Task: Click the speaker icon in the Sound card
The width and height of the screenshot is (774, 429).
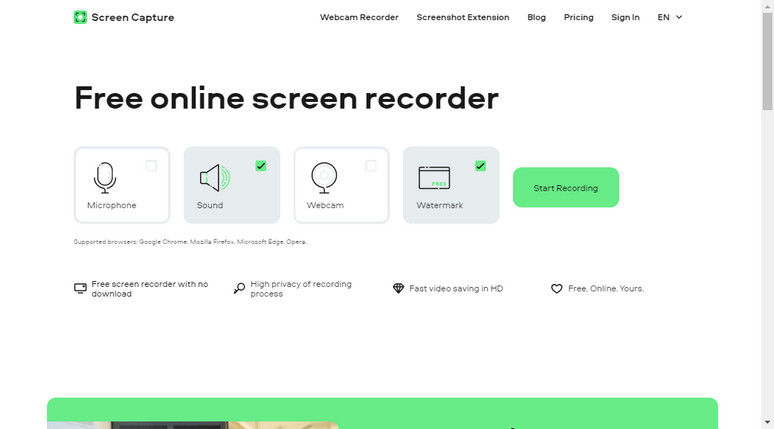Action: click(x=215, y=178)
